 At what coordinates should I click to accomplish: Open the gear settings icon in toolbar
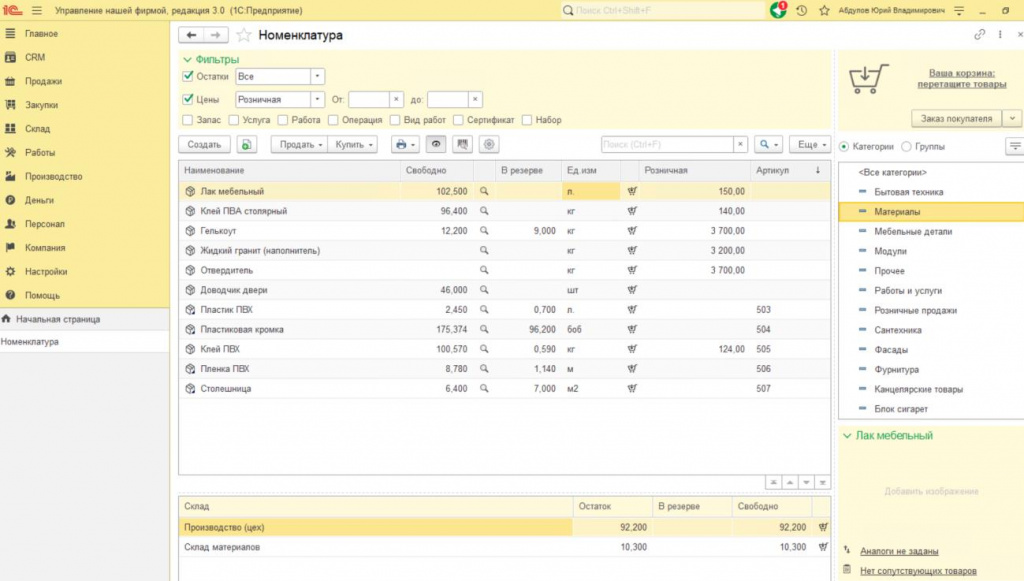489,144
